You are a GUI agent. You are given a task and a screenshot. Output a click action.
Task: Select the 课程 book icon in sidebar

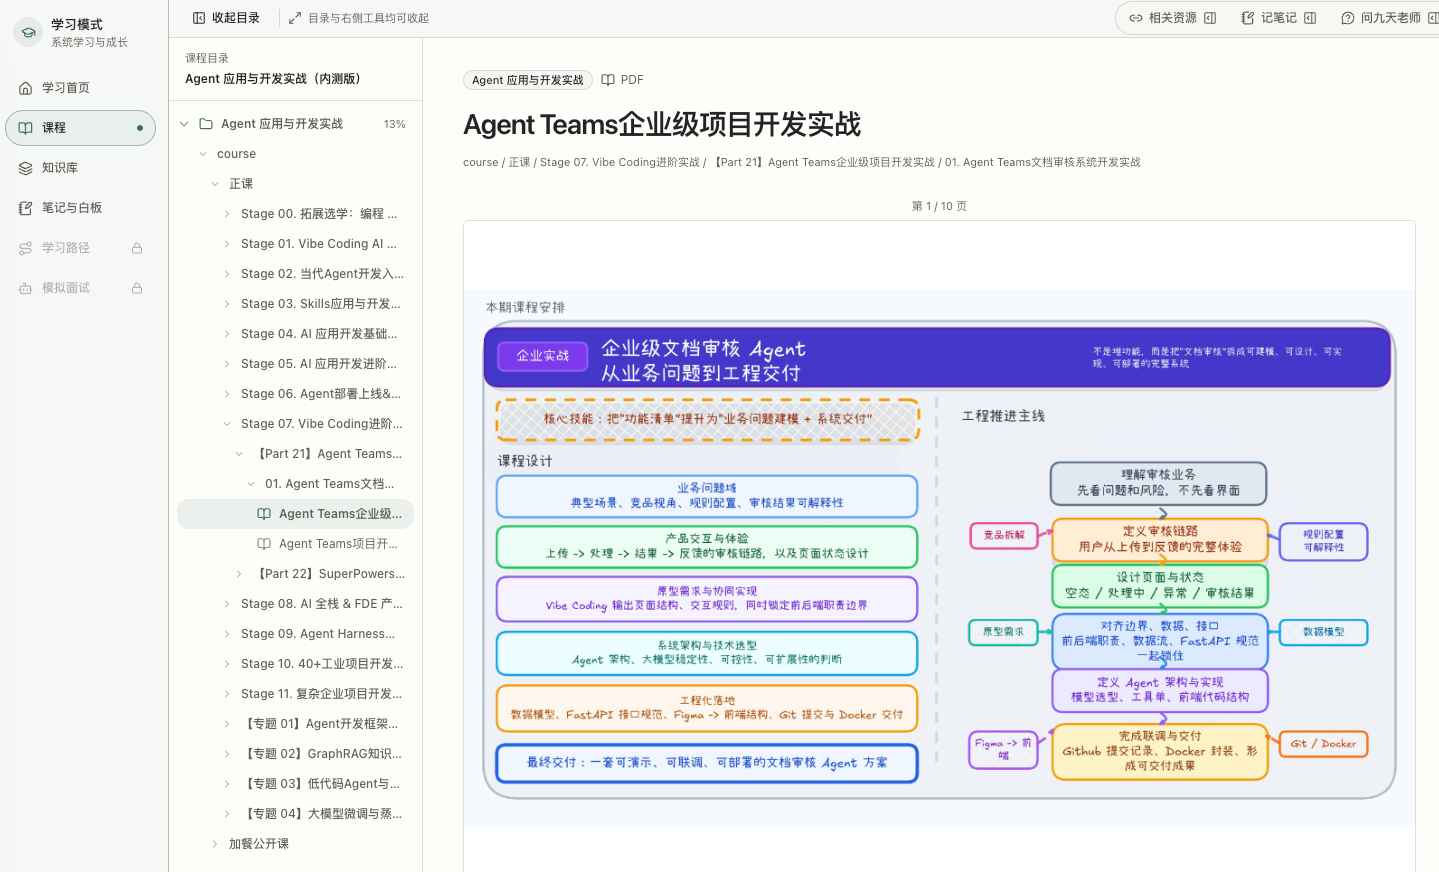26,128
